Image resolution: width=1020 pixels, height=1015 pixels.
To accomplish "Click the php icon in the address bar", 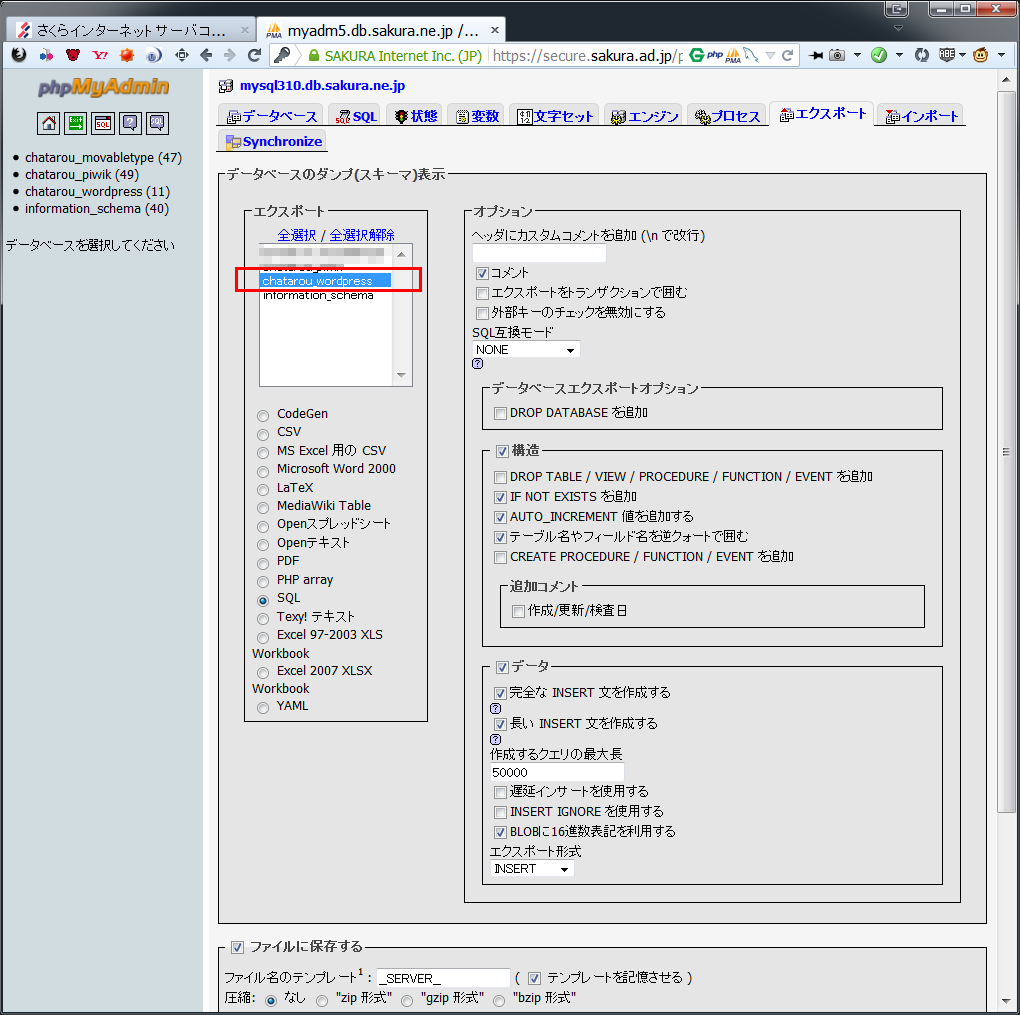I will [715, 55].
